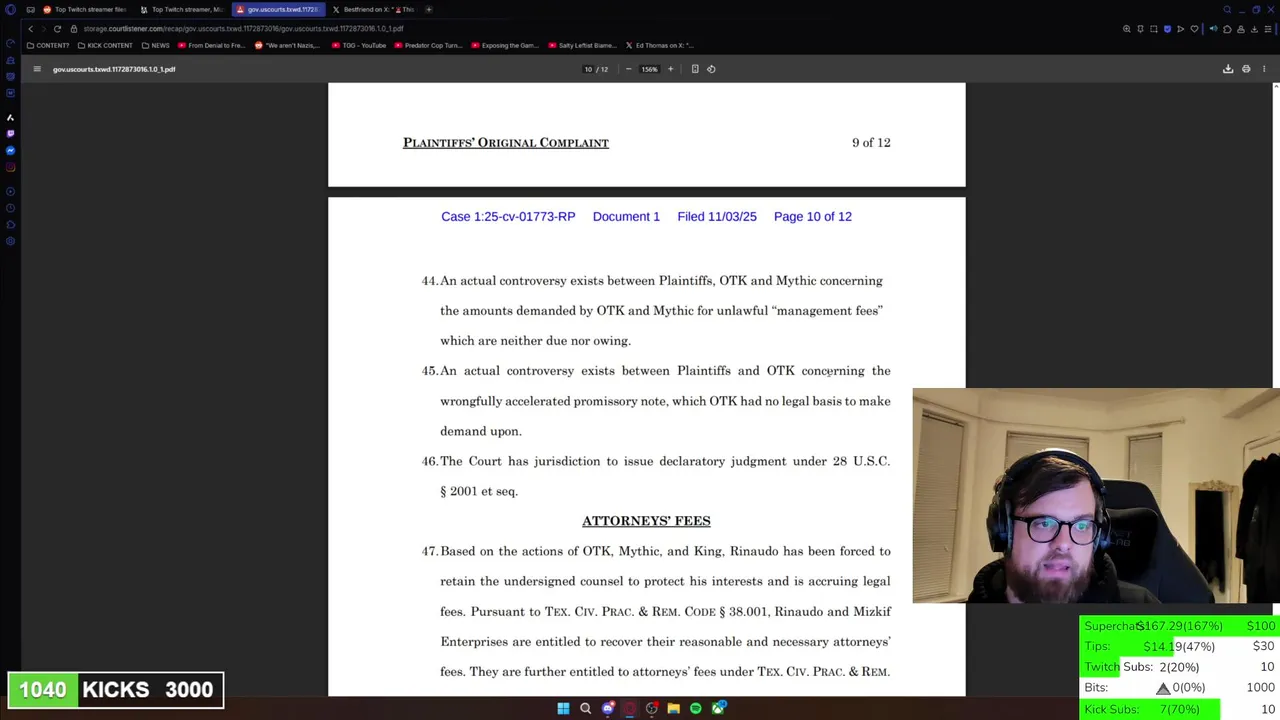Open the PDF viewer sidebar menu icon
The width and height of the screenshot is (1280, 720).
37,69
